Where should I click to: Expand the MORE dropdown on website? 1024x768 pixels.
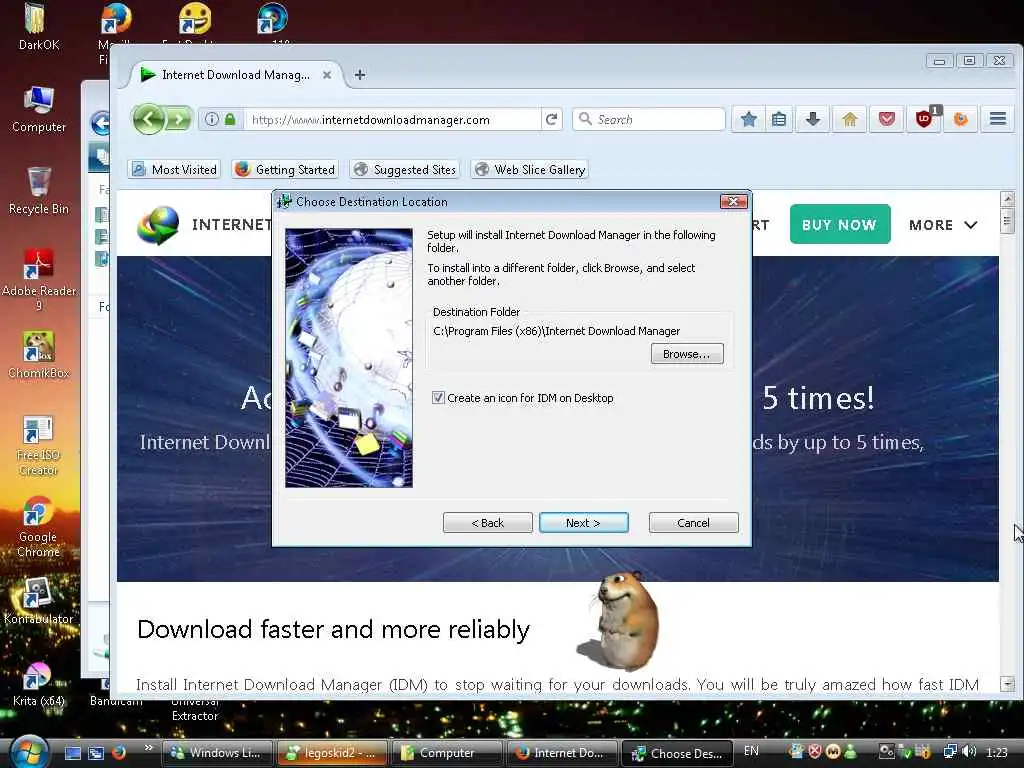coord(943,225)
